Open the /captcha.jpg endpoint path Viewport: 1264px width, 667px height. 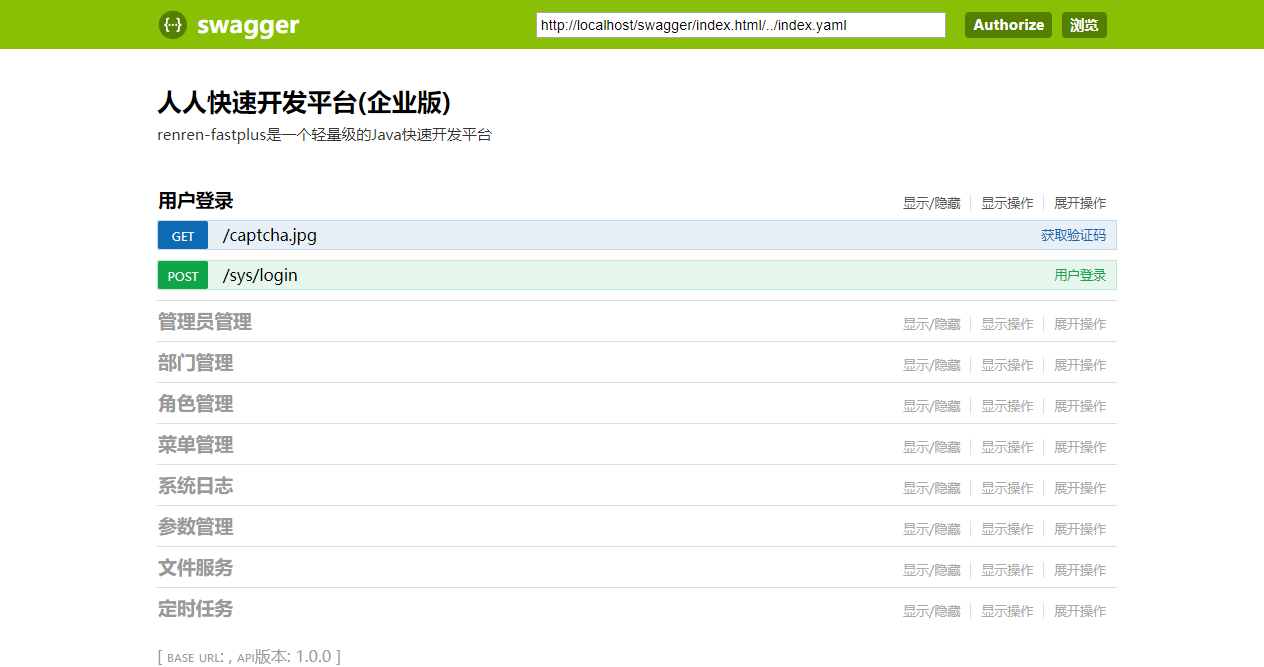270,236
